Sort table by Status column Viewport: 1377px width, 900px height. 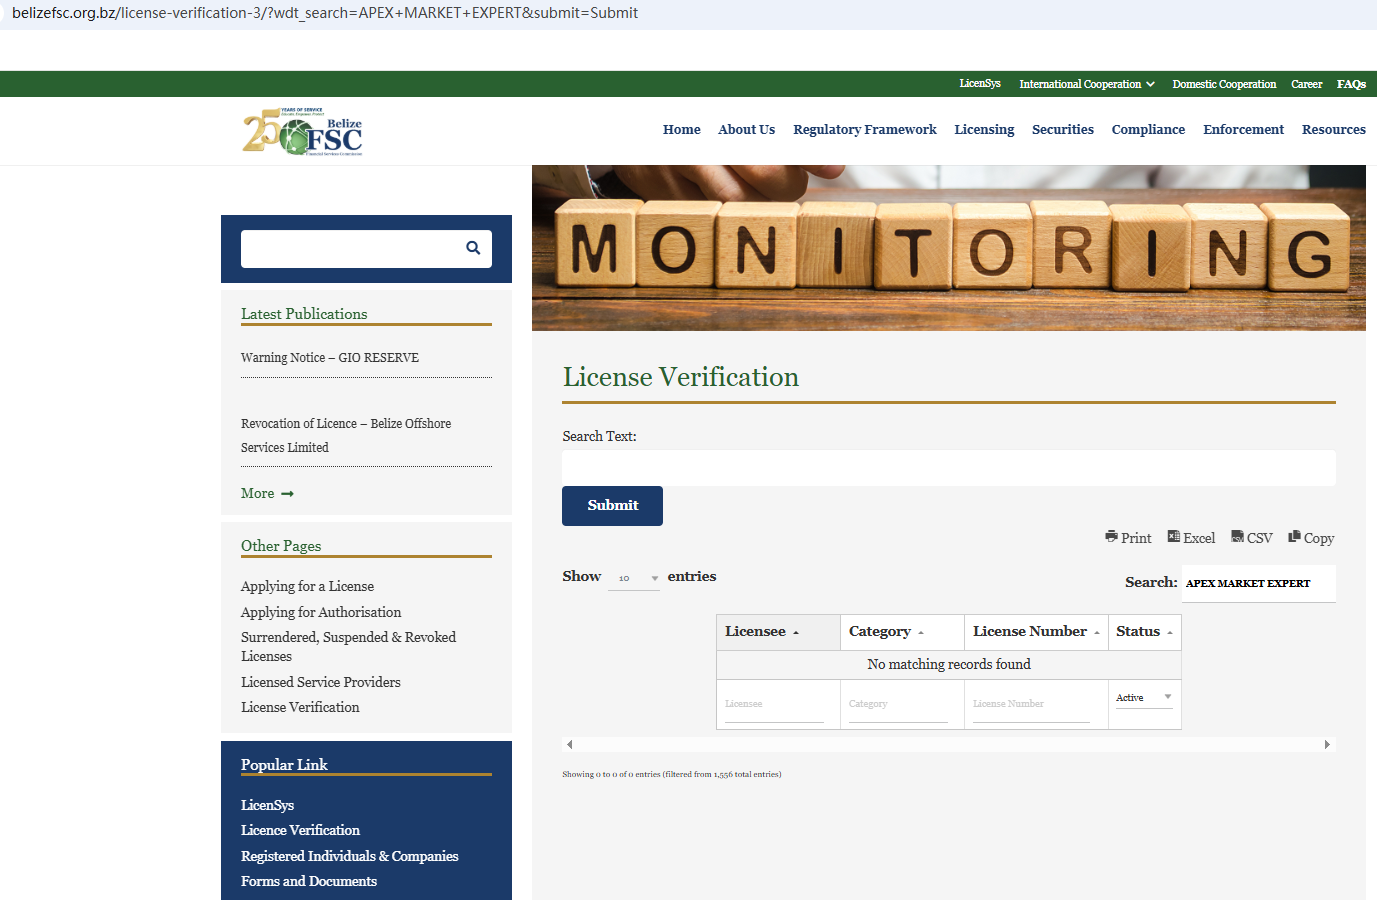pyautogui.click(x=1144, y=632)
